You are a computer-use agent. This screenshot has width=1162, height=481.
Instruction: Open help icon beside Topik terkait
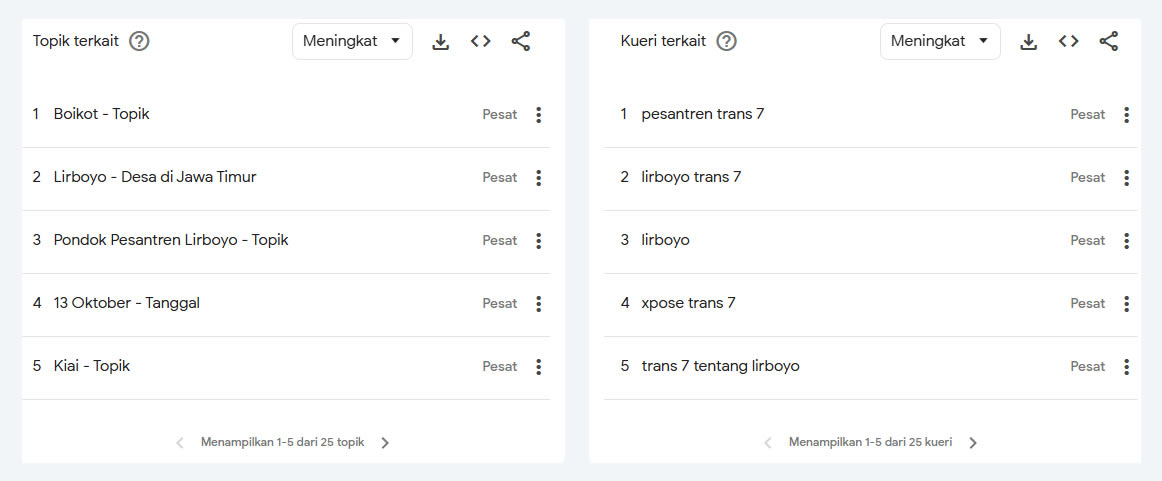(139, 42)
